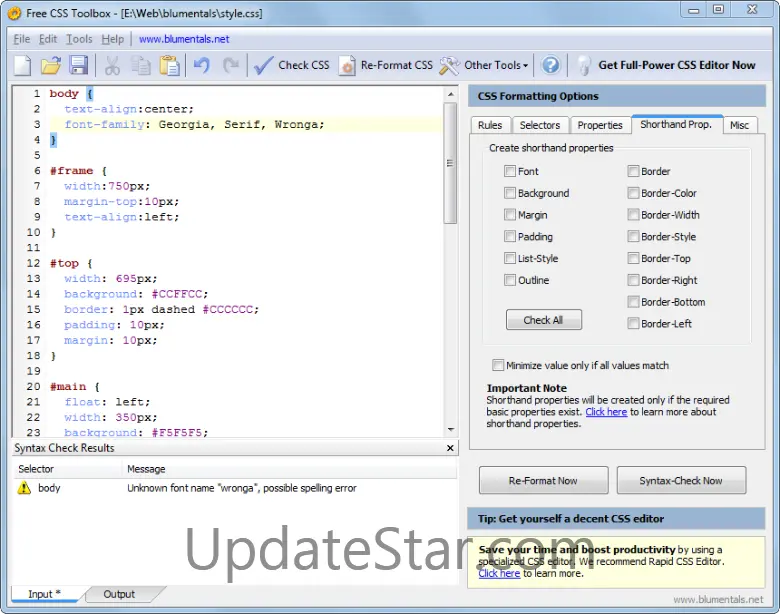Screen dimensions: 780x614
Task: Paste from clipboard icon
Action: tap(170, 65)
